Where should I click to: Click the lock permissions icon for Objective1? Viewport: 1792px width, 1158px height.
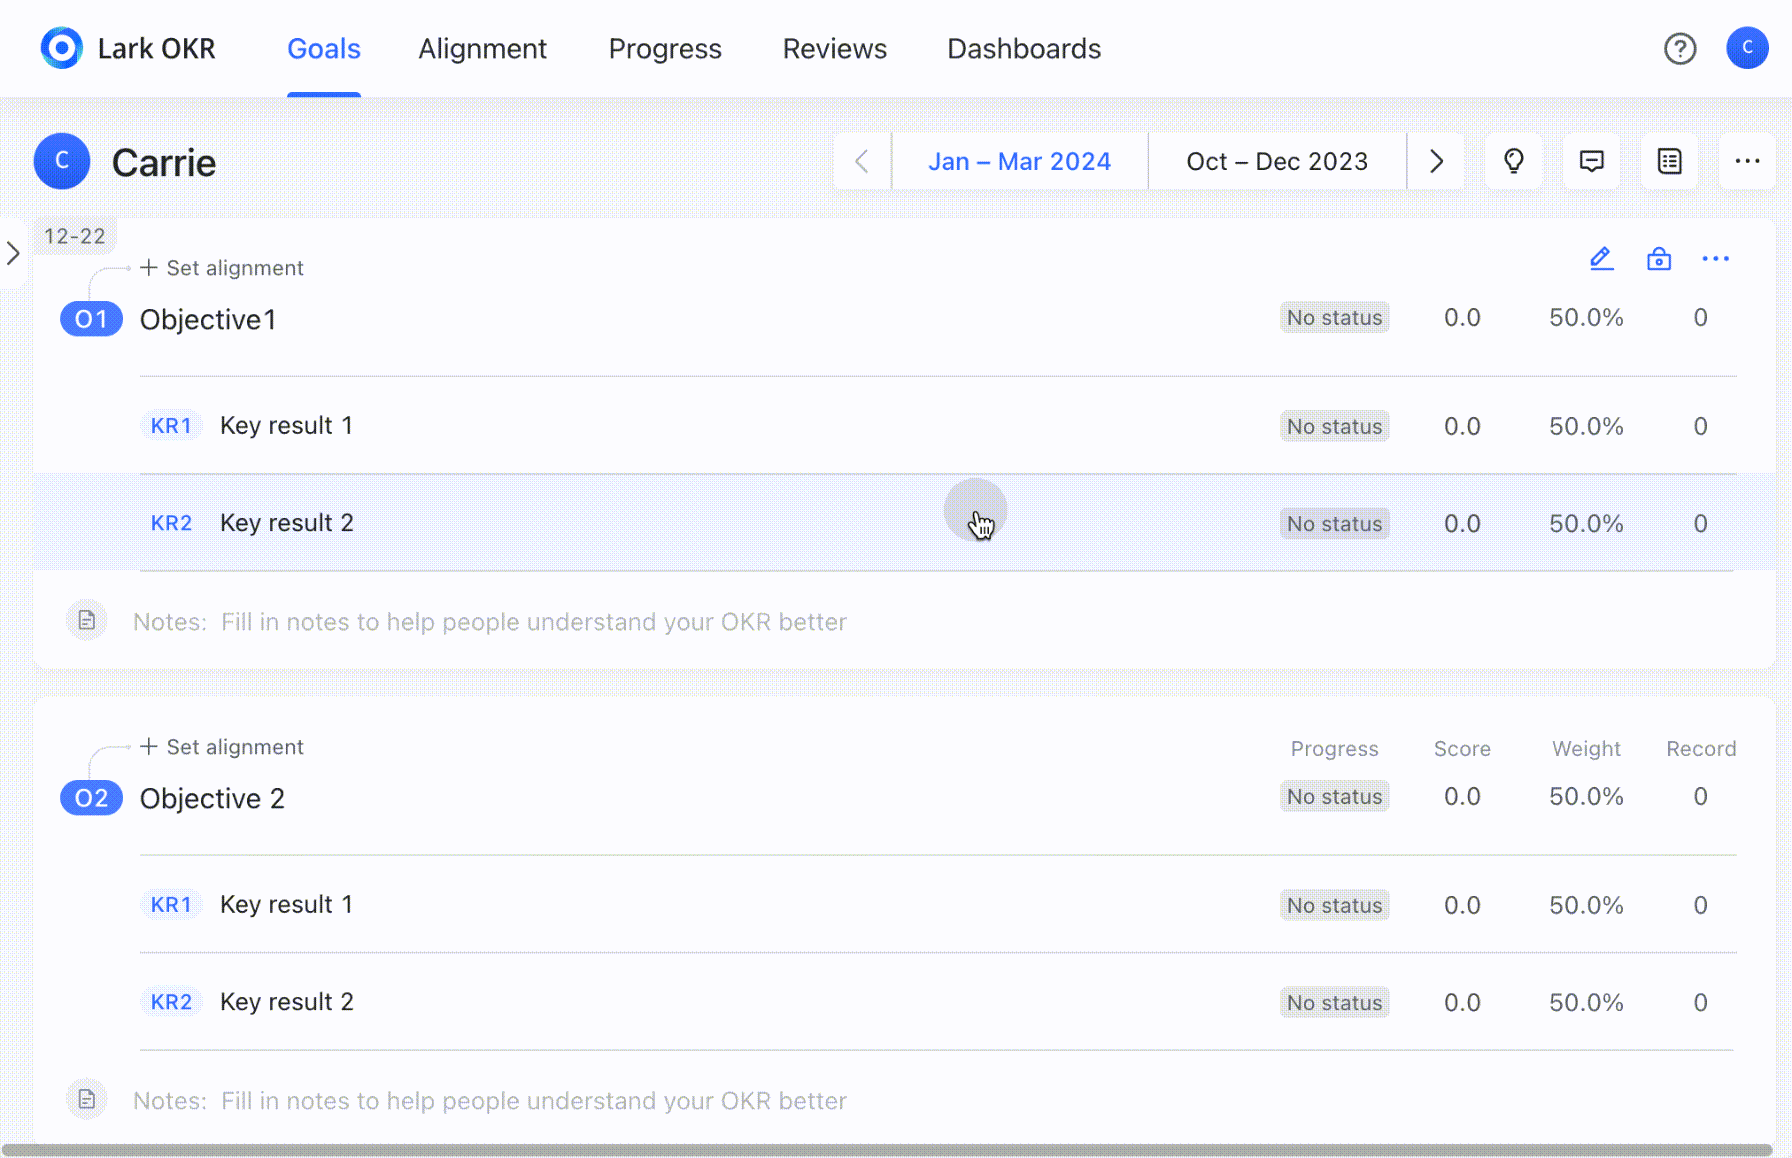1658,259
